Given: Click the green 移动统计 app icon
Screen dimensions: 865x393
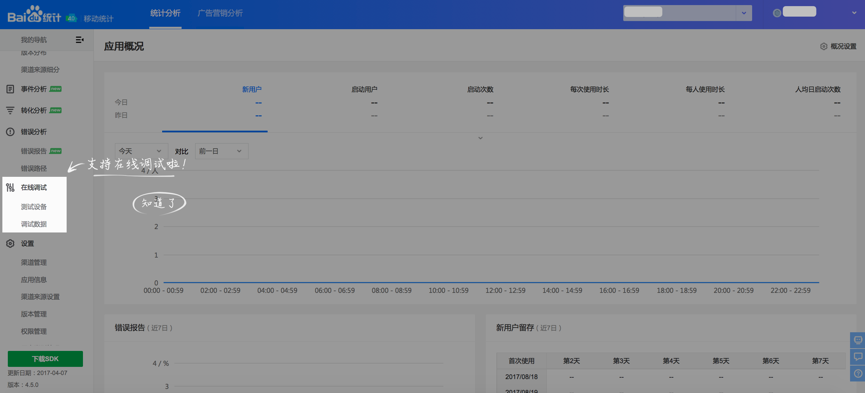Looking at the screenshot, I should [72, 18].
